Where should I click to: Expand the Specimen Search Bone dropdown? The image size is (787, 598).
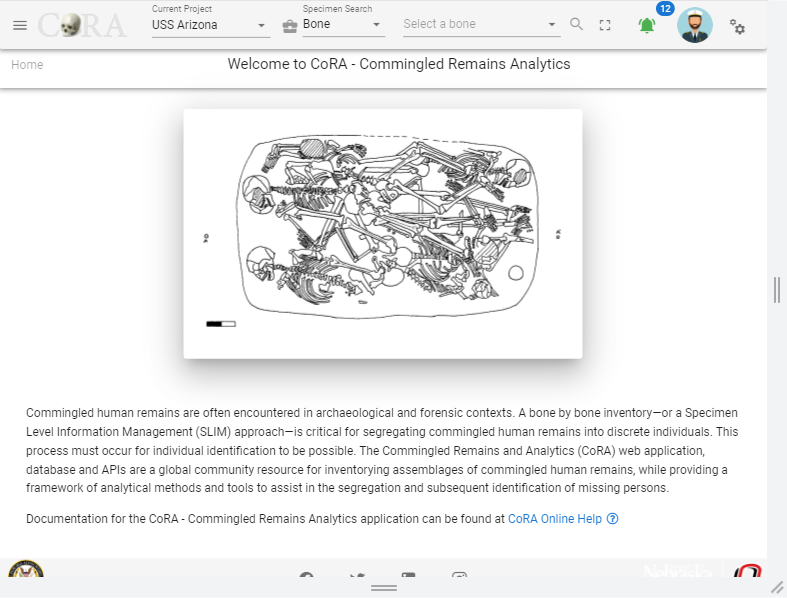(x=343, y=24)
